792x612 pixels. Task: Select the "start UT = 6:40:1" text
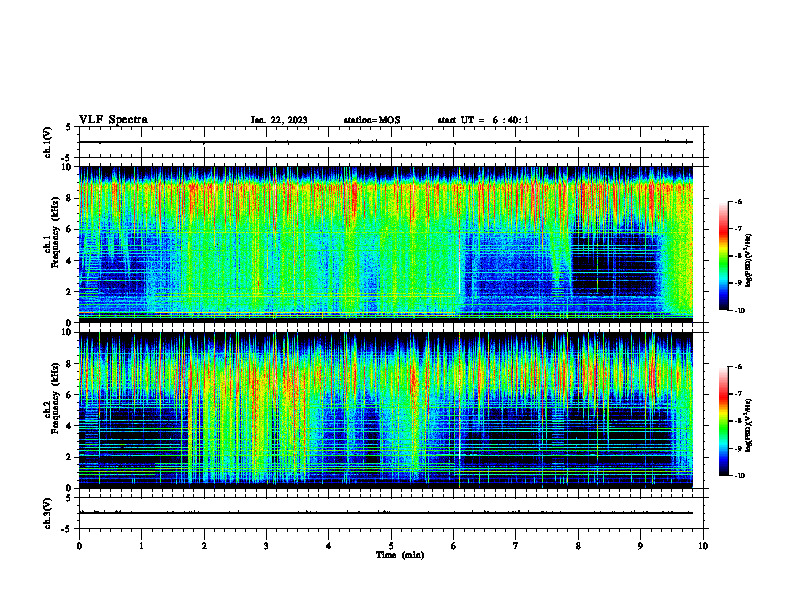pyautogui.click(x=483, y=120)
